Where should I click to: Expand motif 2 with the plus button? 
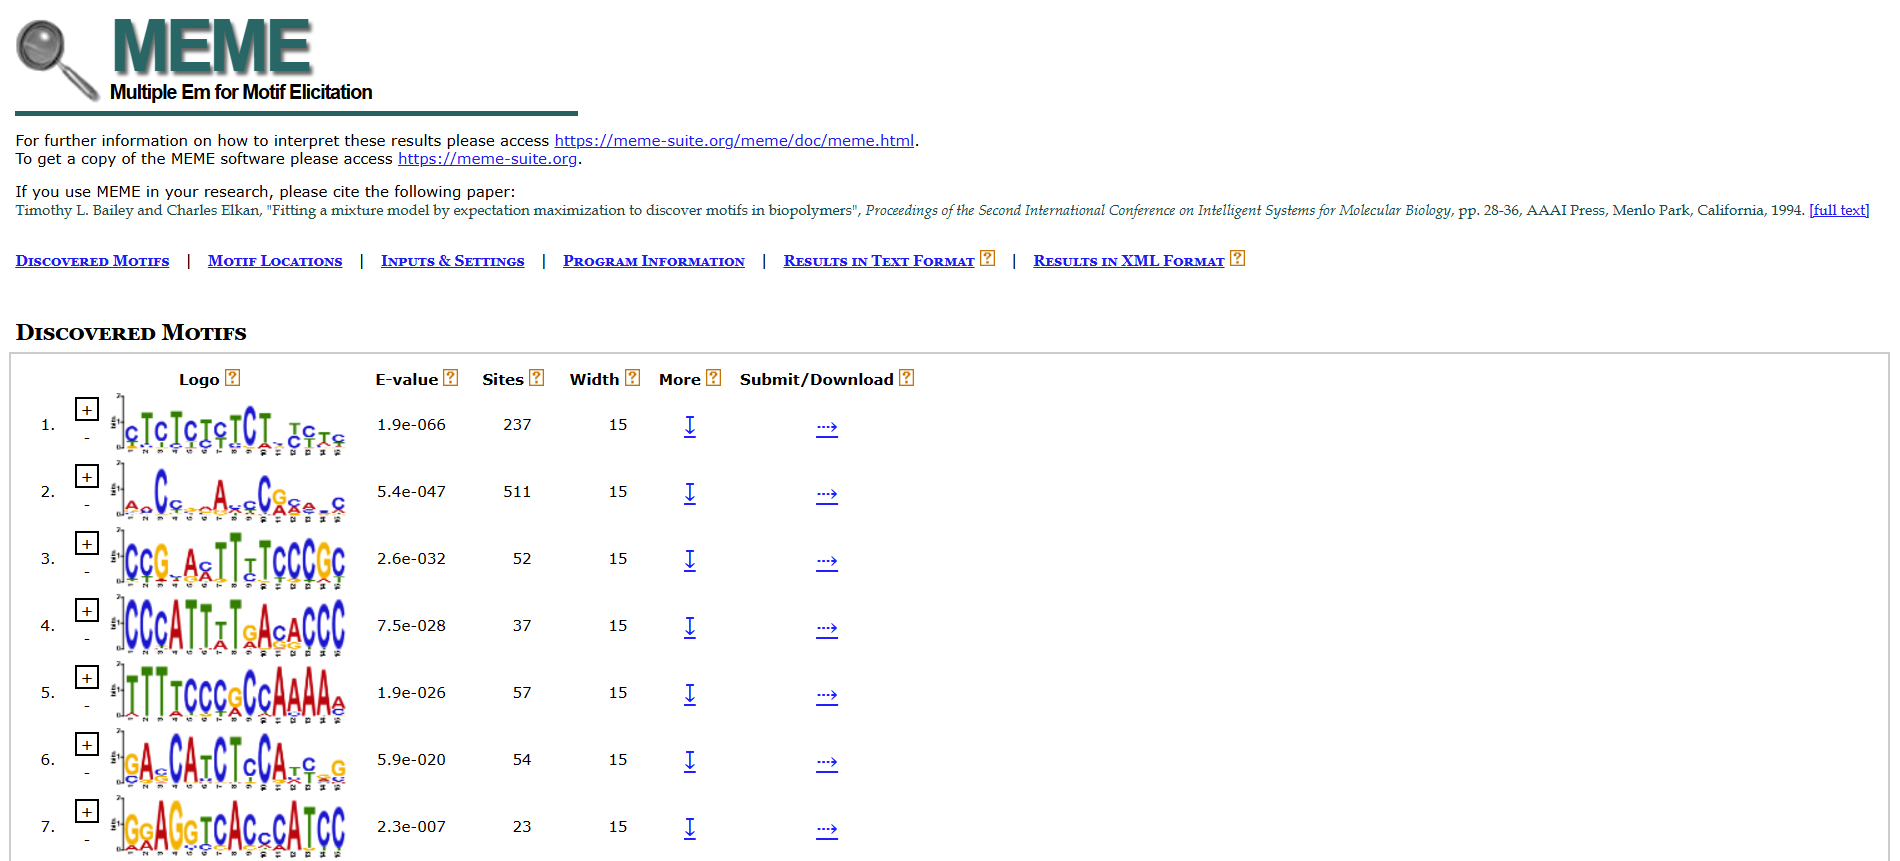(87, 476)
